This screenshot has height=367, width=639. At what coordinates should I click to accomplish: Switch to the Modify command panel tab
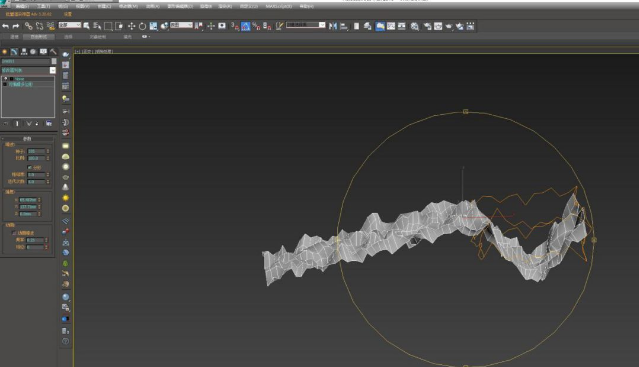click(14, 52)
